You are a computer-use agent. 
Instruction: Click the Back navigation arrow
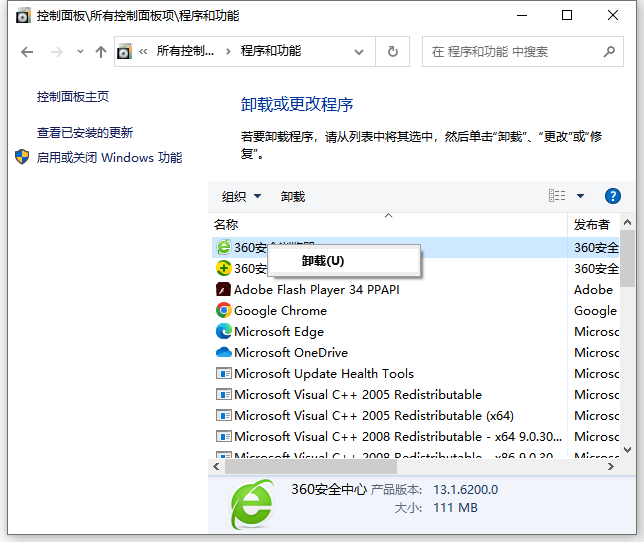click(x=27, y=52)
